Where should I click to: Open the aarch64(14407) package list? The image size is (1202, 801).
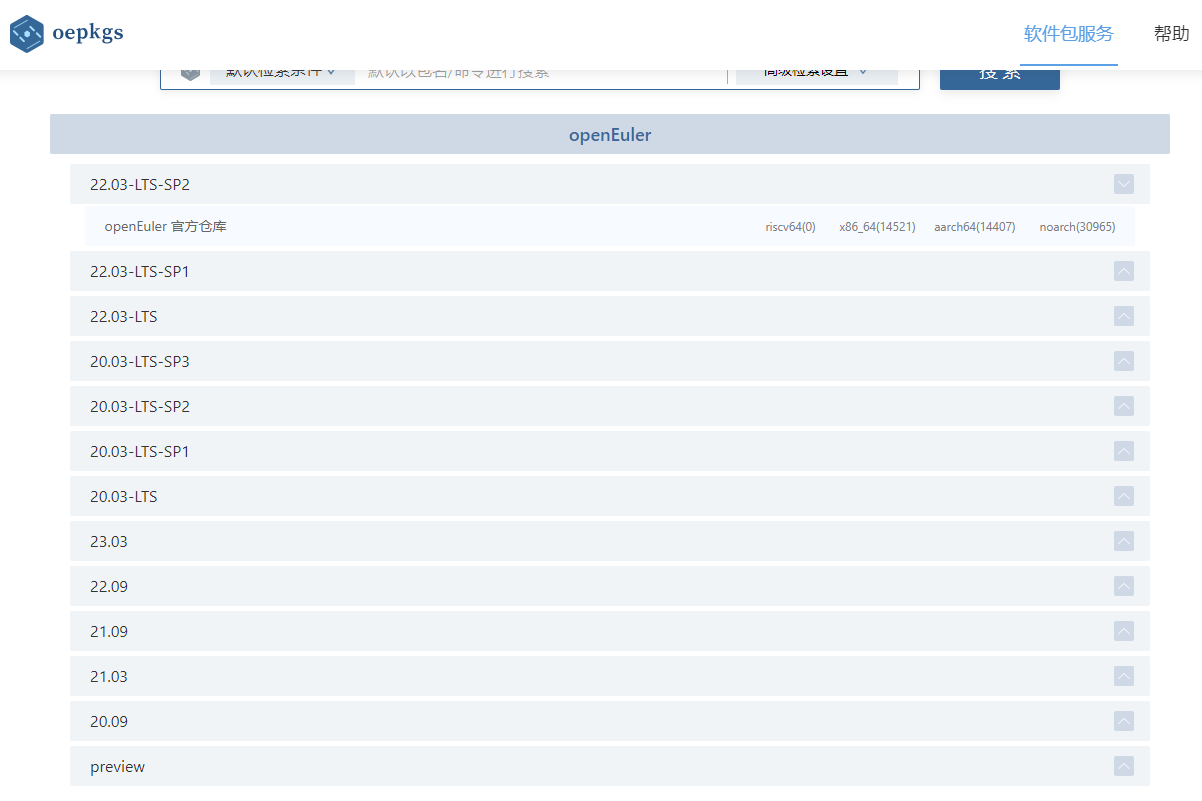coord(974,227)
